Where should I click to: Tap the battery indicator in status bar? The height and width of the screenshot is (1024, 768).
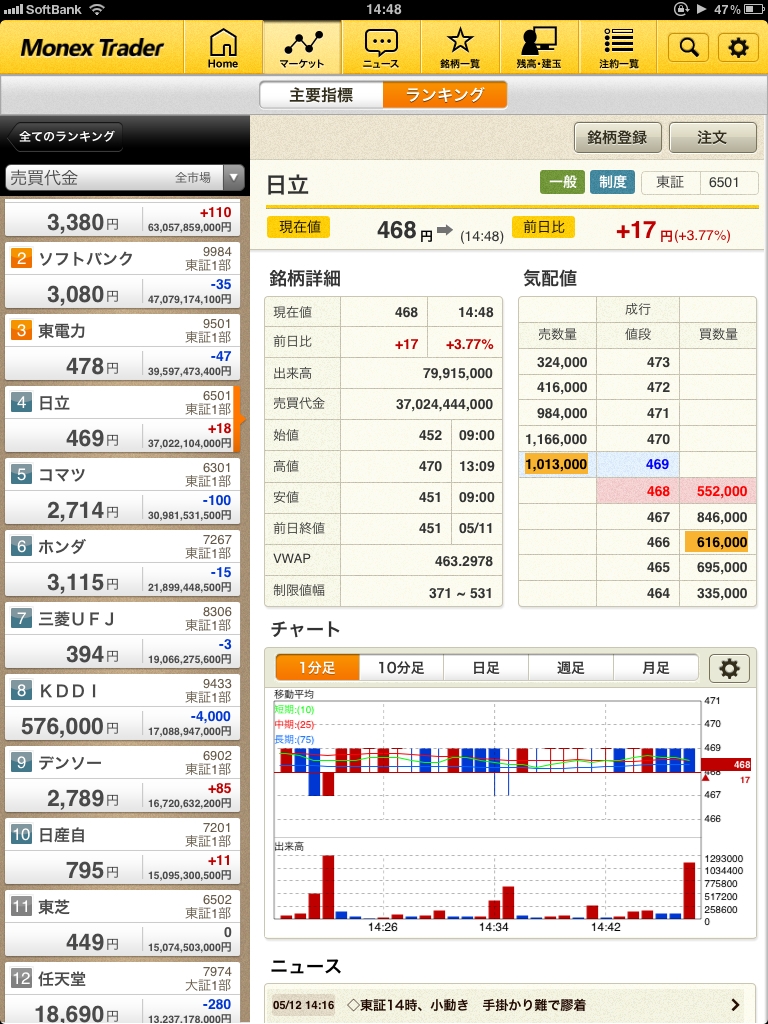click(753, 10)
